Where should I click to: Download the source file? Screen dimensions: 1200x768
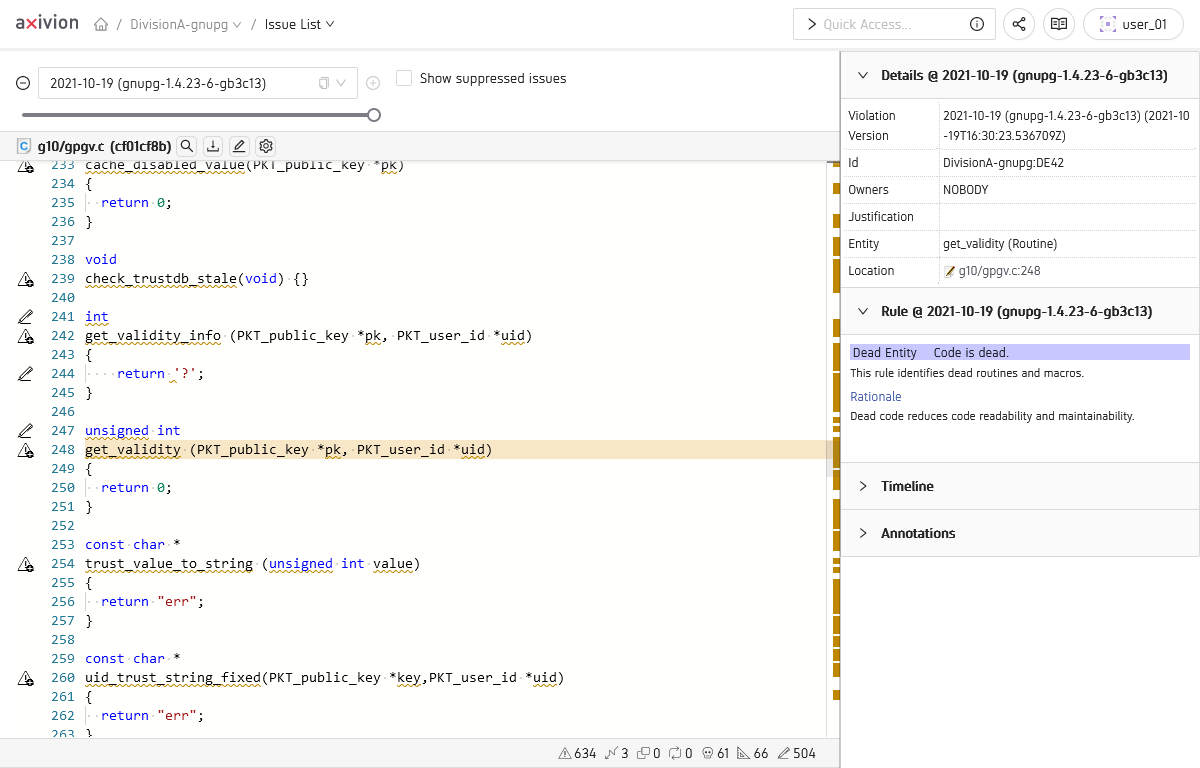point(213,146)
